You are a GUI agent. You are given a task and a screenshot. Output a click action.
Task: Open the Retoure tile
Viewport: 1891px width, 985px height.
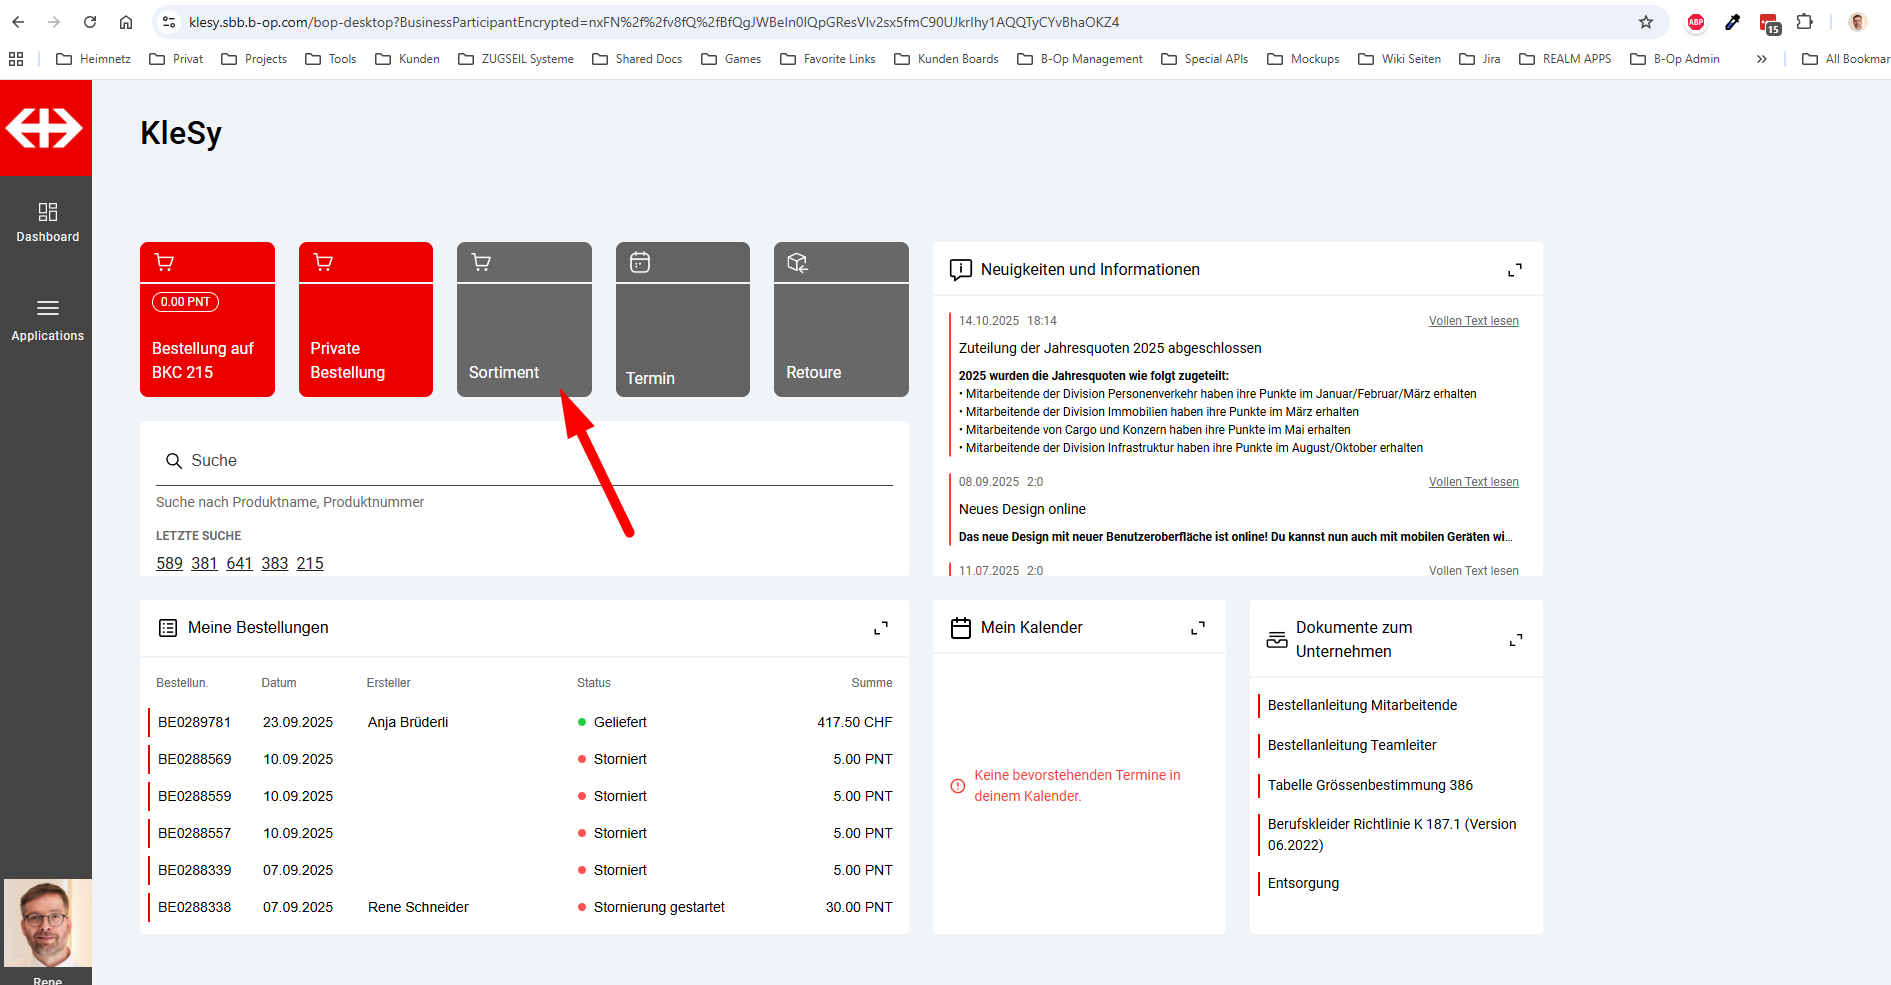(840, 320)
